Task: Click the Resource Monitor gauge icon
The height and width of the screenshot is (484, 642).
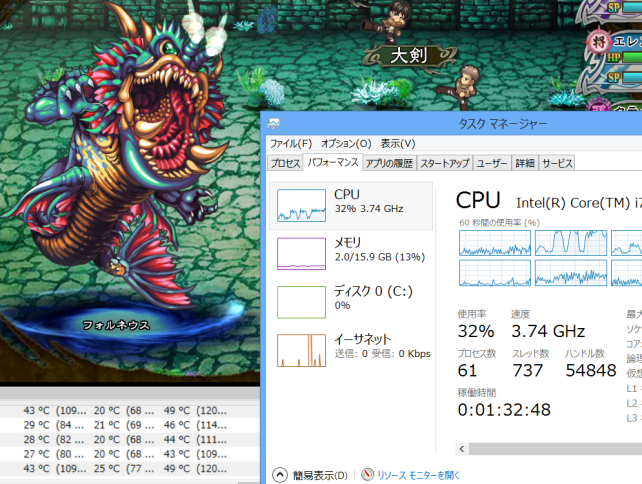Action: pos(367,475)
